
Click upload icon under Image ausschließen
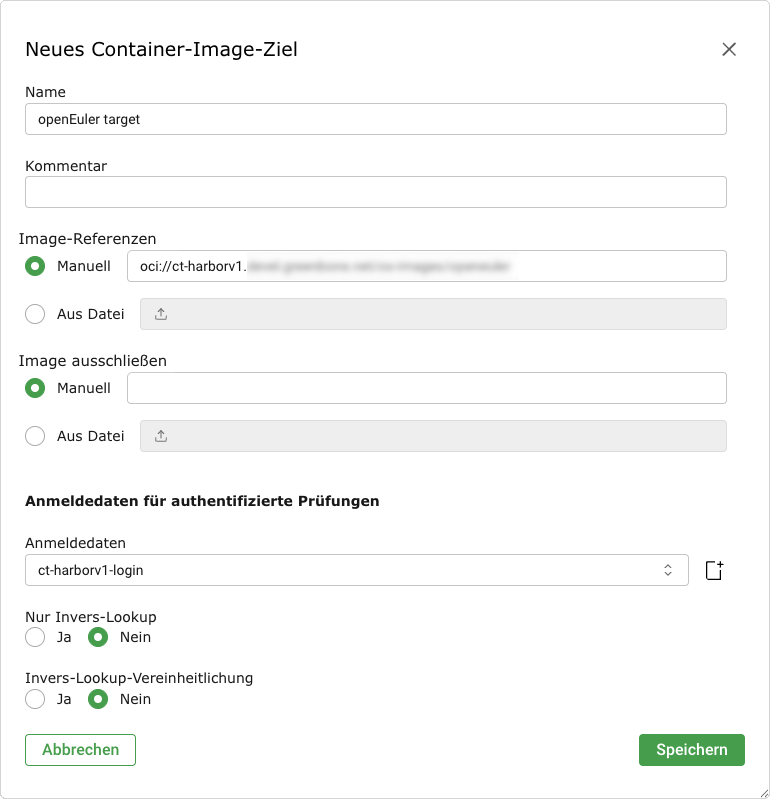click(x=161, y=436)
